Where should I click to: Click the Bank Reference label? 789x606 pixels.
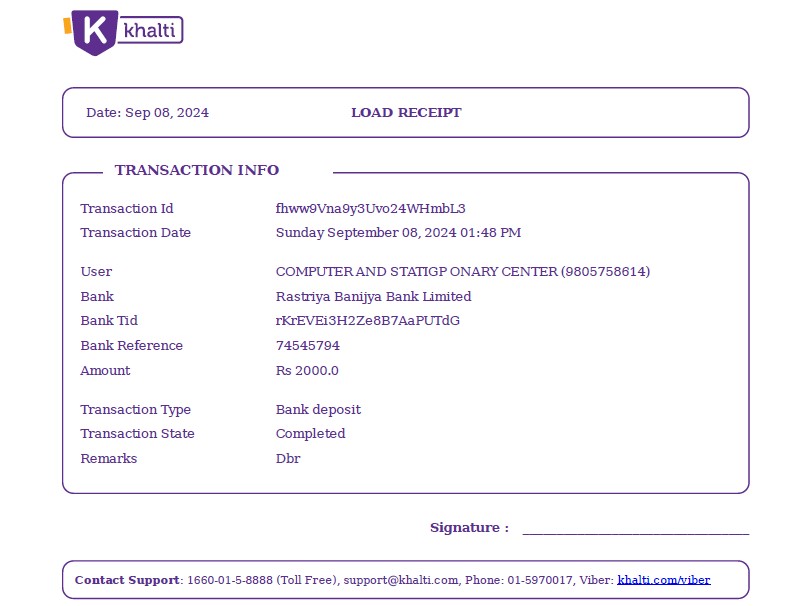click(131, 346)
